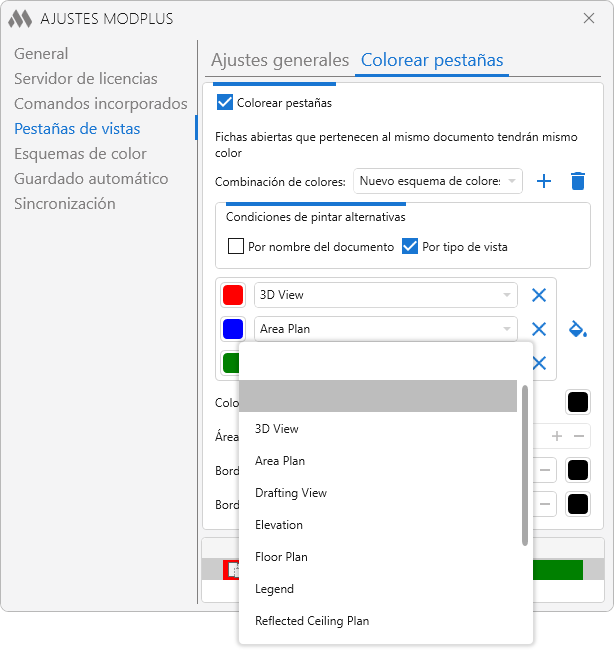Select the highlighted blank list entry
614x650 pixels.
coord(378,396)
